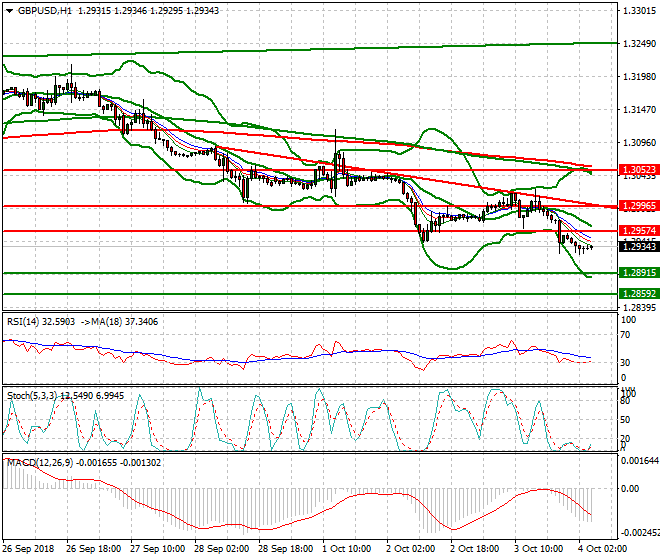Click the RSI 30 level scale value

tap(625, 363)
